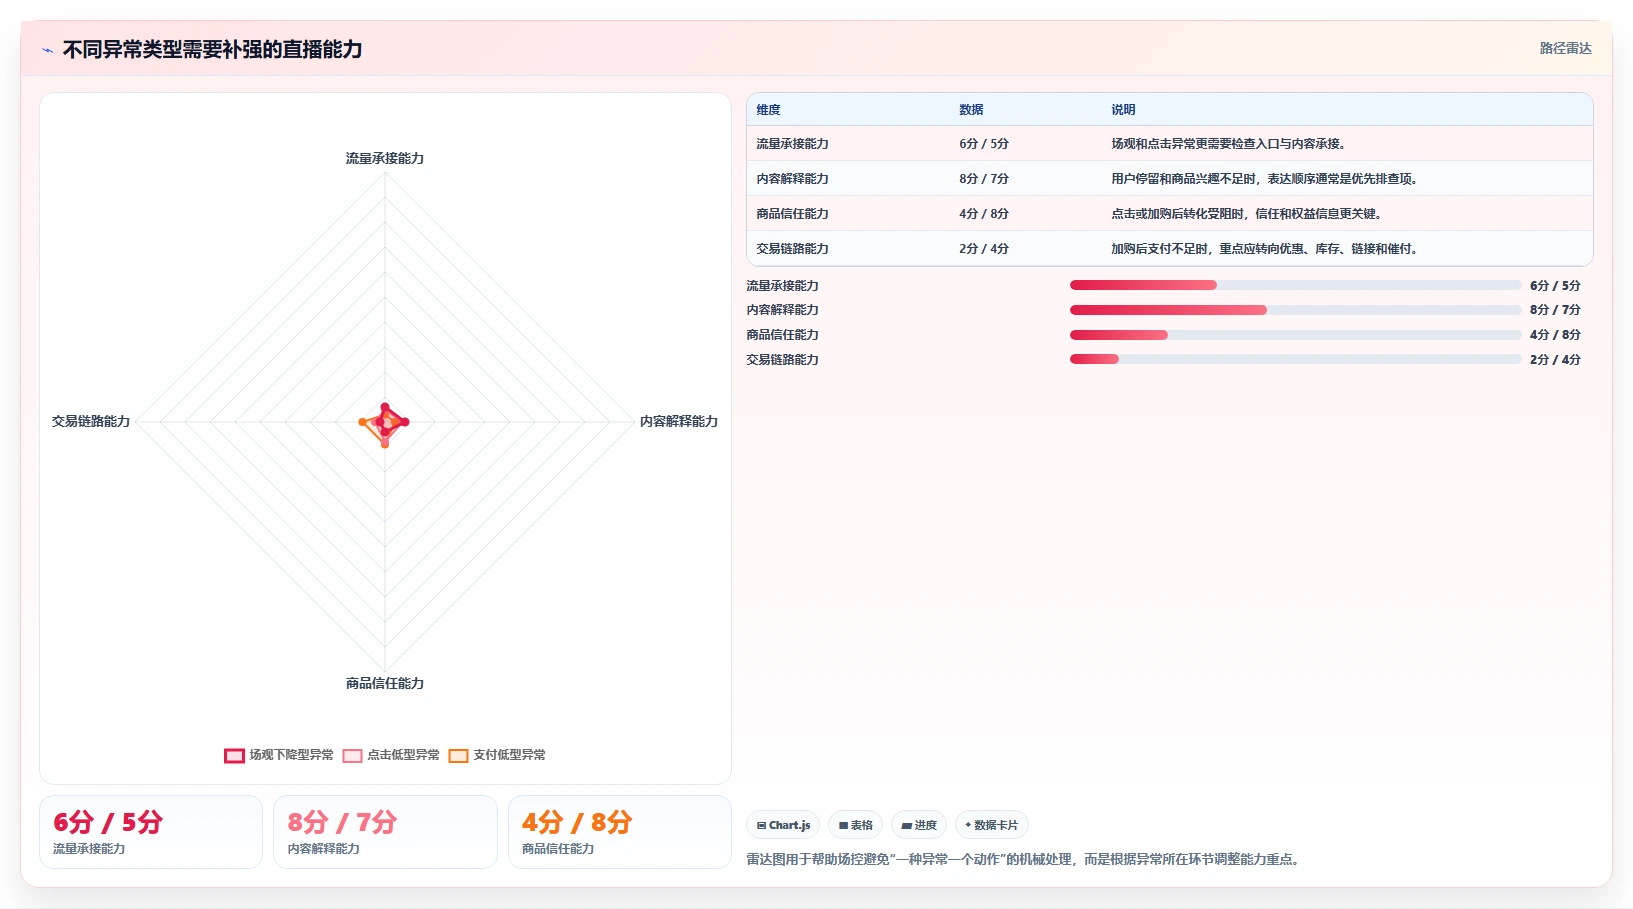The width and height of the screenshot is (1633, 909).
Task: Click radar axis label 内容解释能力
Action: (x=679, y=421)
